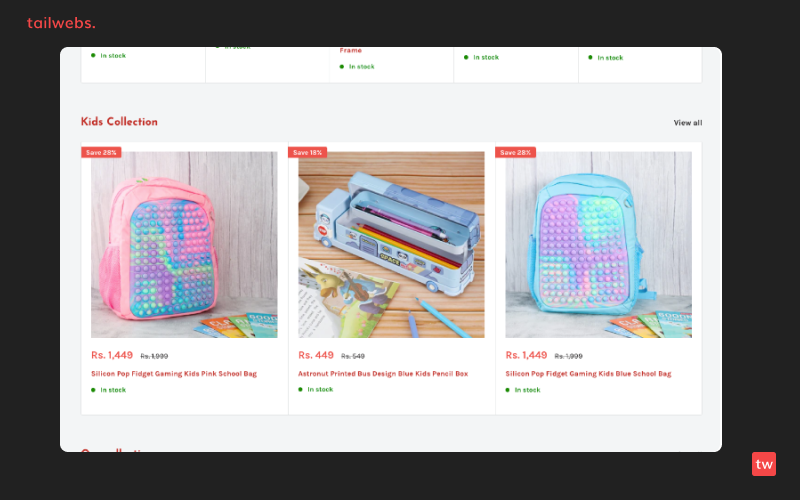Click In stock indicator under pink bag
The width and height of the screenshot is (800, 500).
coord(108,390)
